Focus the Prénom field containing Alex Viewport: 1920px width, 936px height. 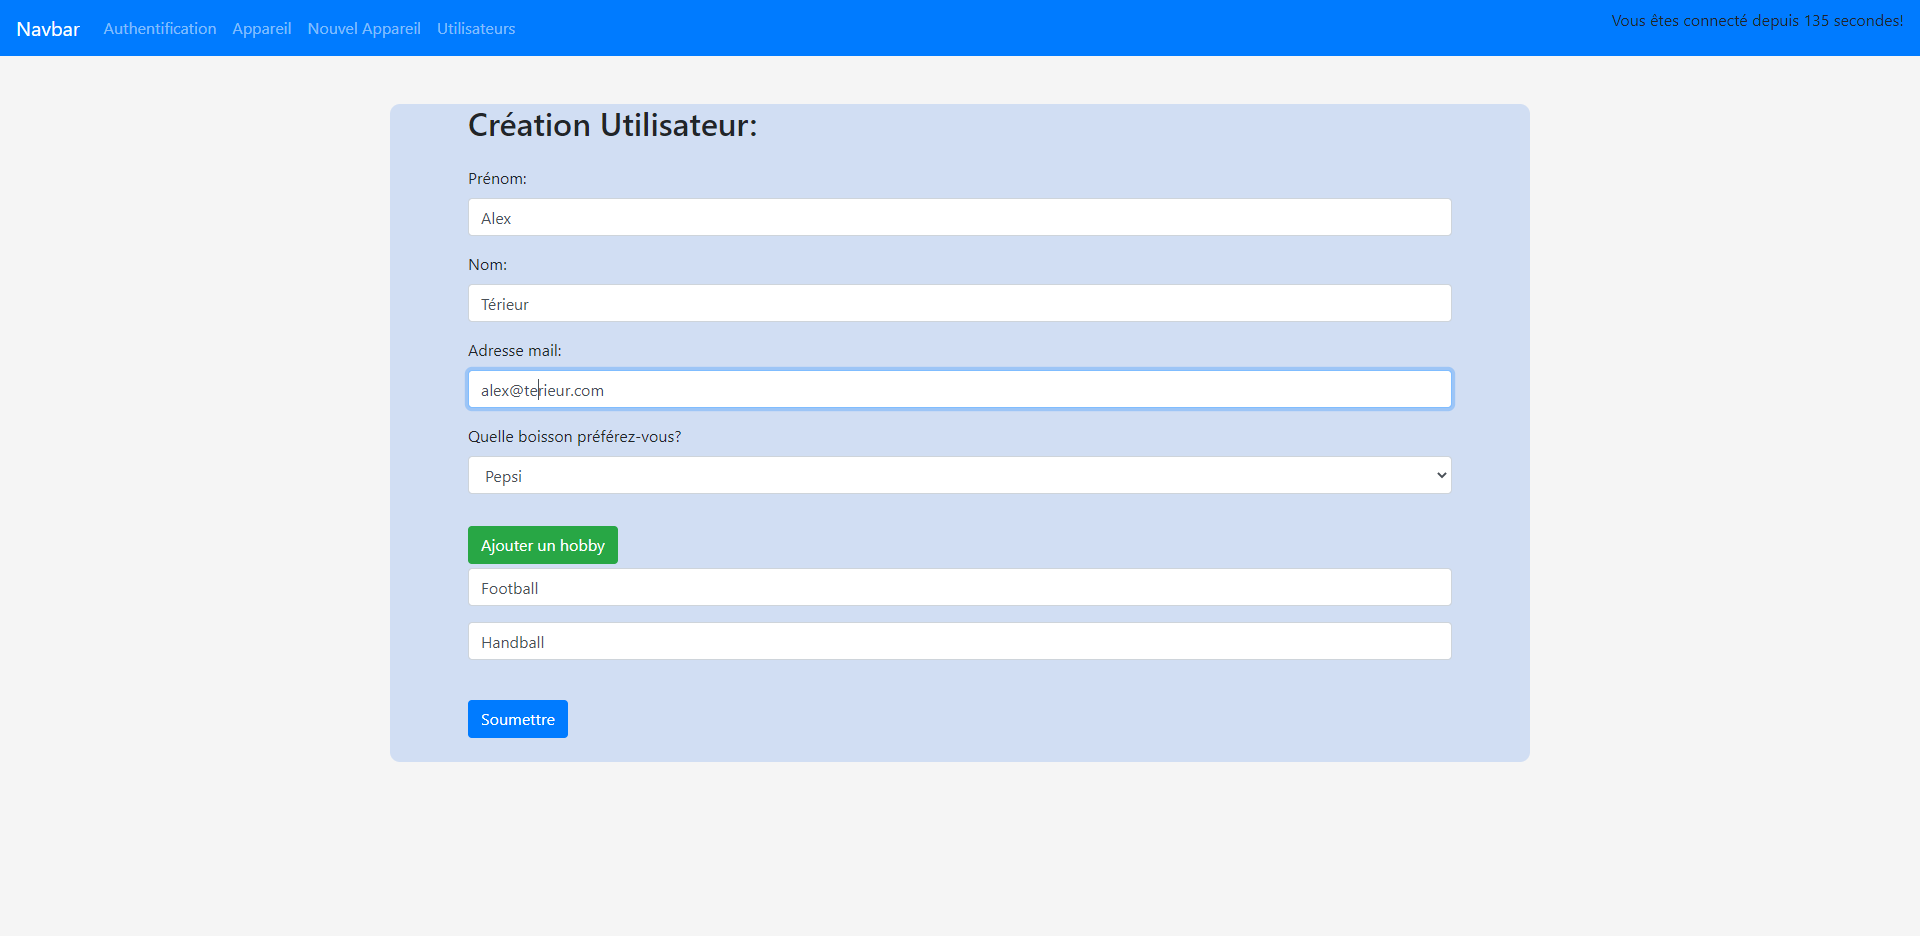point(959,218)
